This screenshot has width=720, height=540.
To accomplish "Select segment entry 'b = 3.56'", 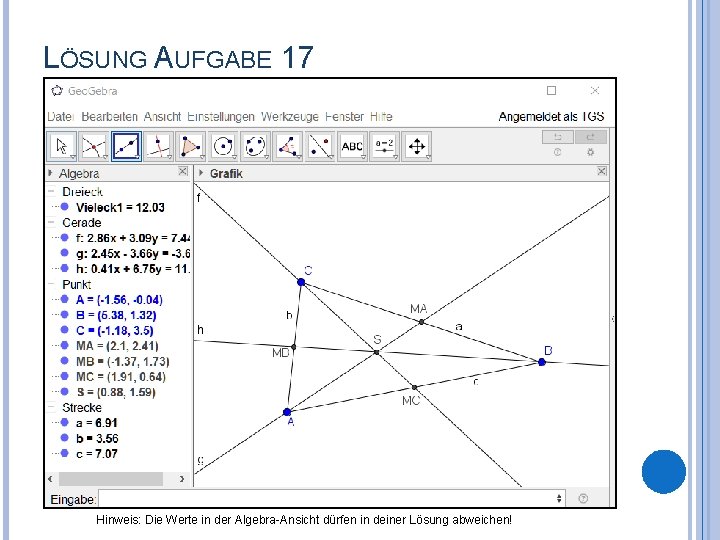I will (97, 438).
